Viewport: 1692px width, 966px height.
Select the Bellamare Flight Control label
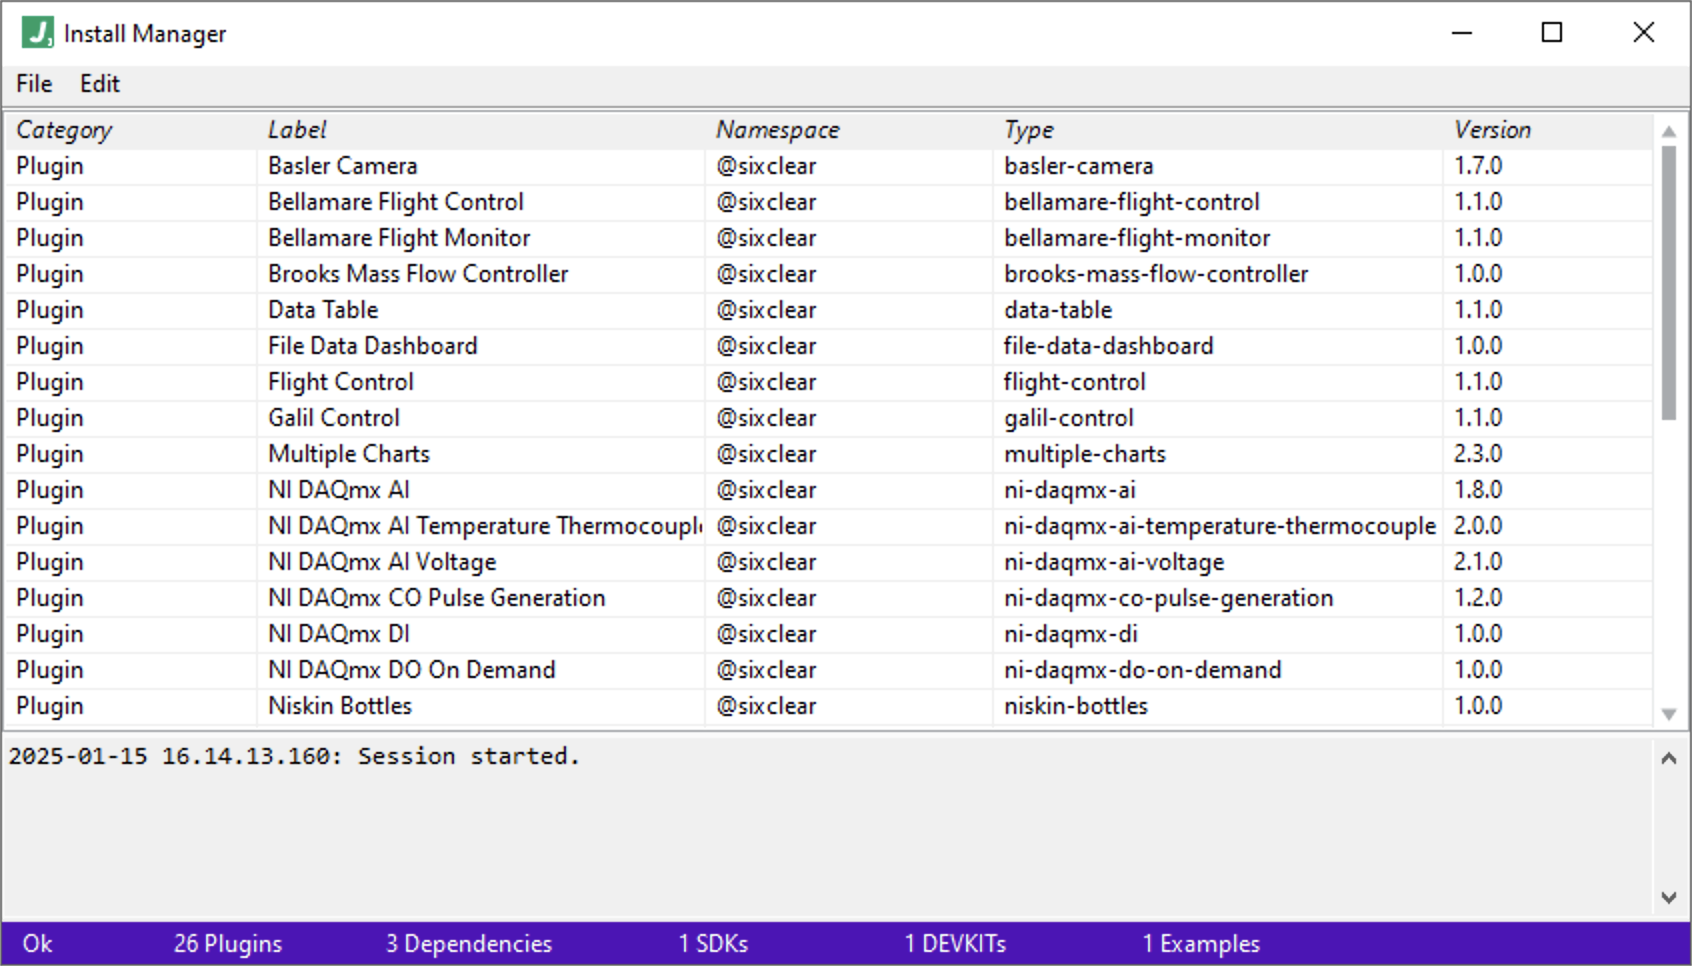point(396,202)
